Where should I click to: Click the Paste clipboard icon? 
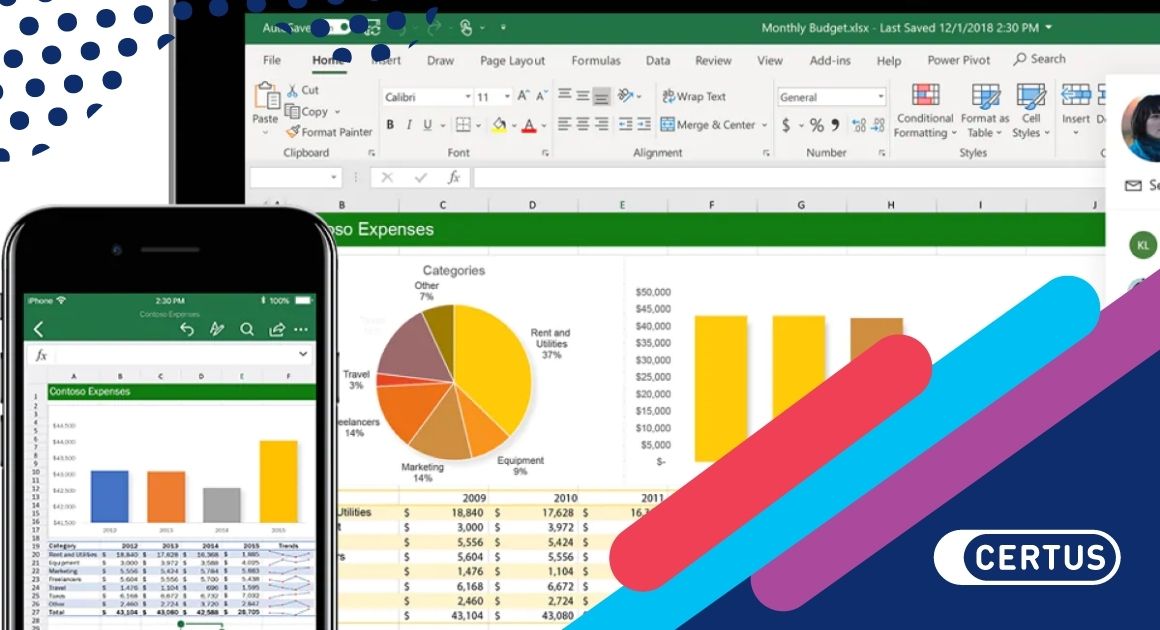click(266, 96)
